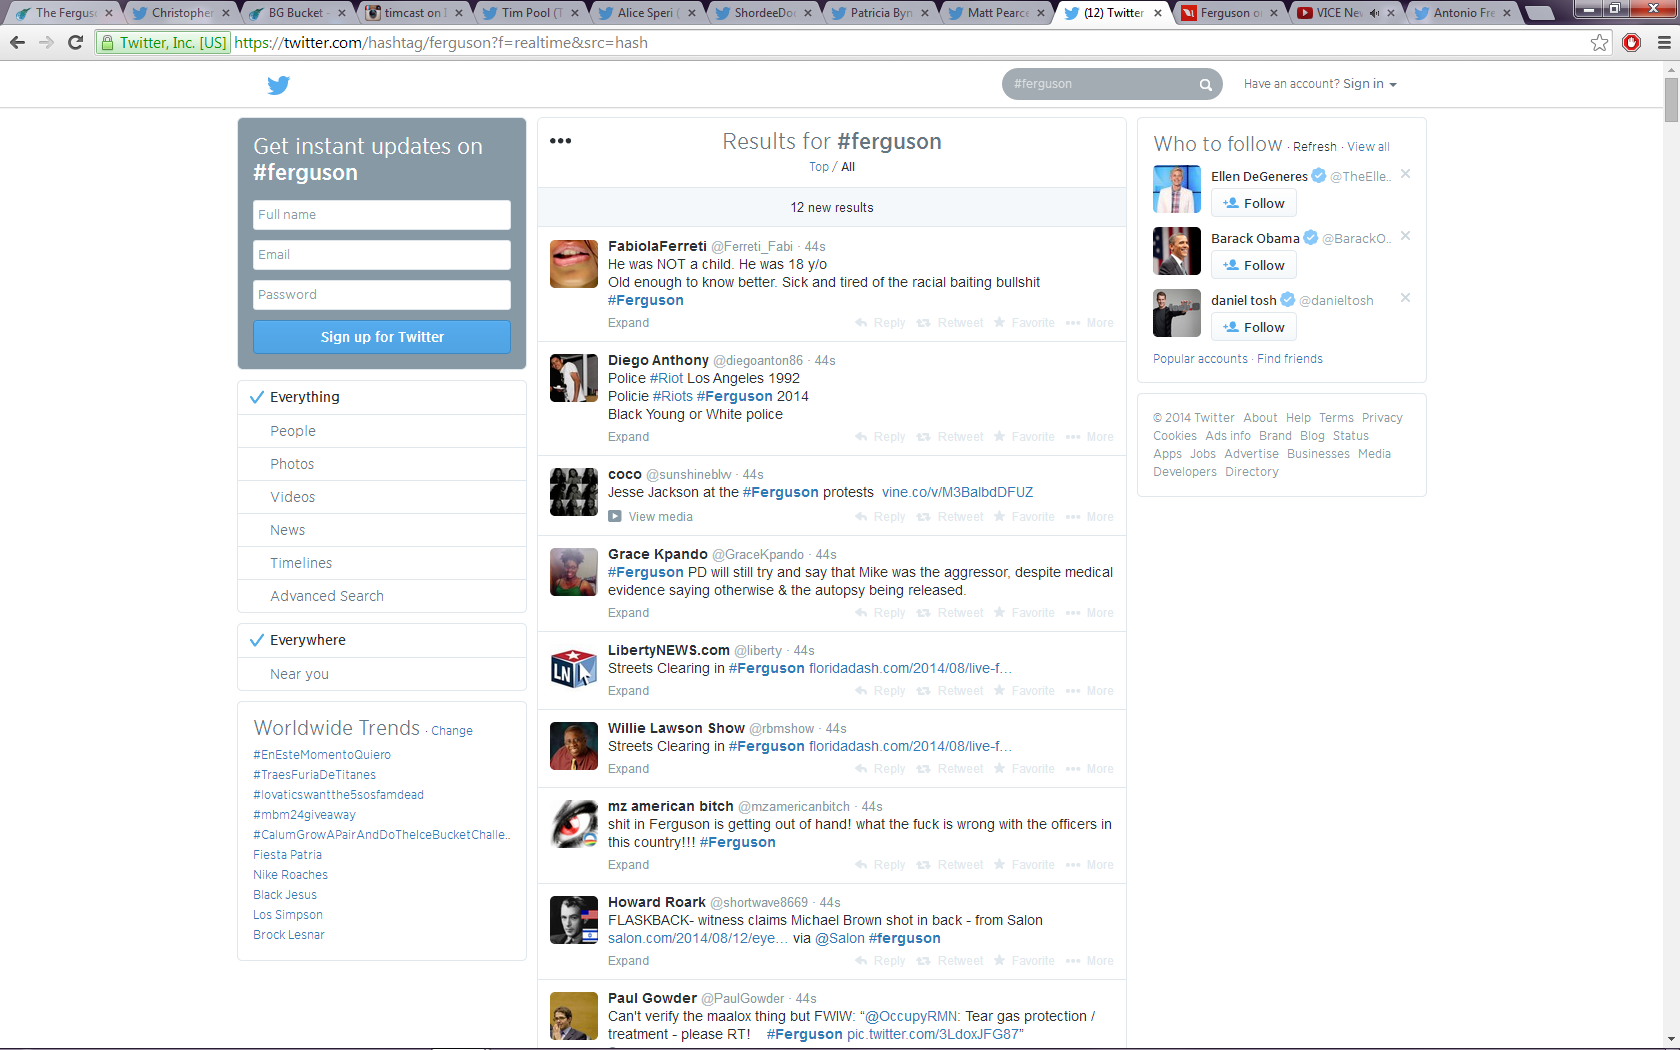The image size is (1680, 1050).
Task: Go back with browser back arrow
Action: click(x=17, y=42)
